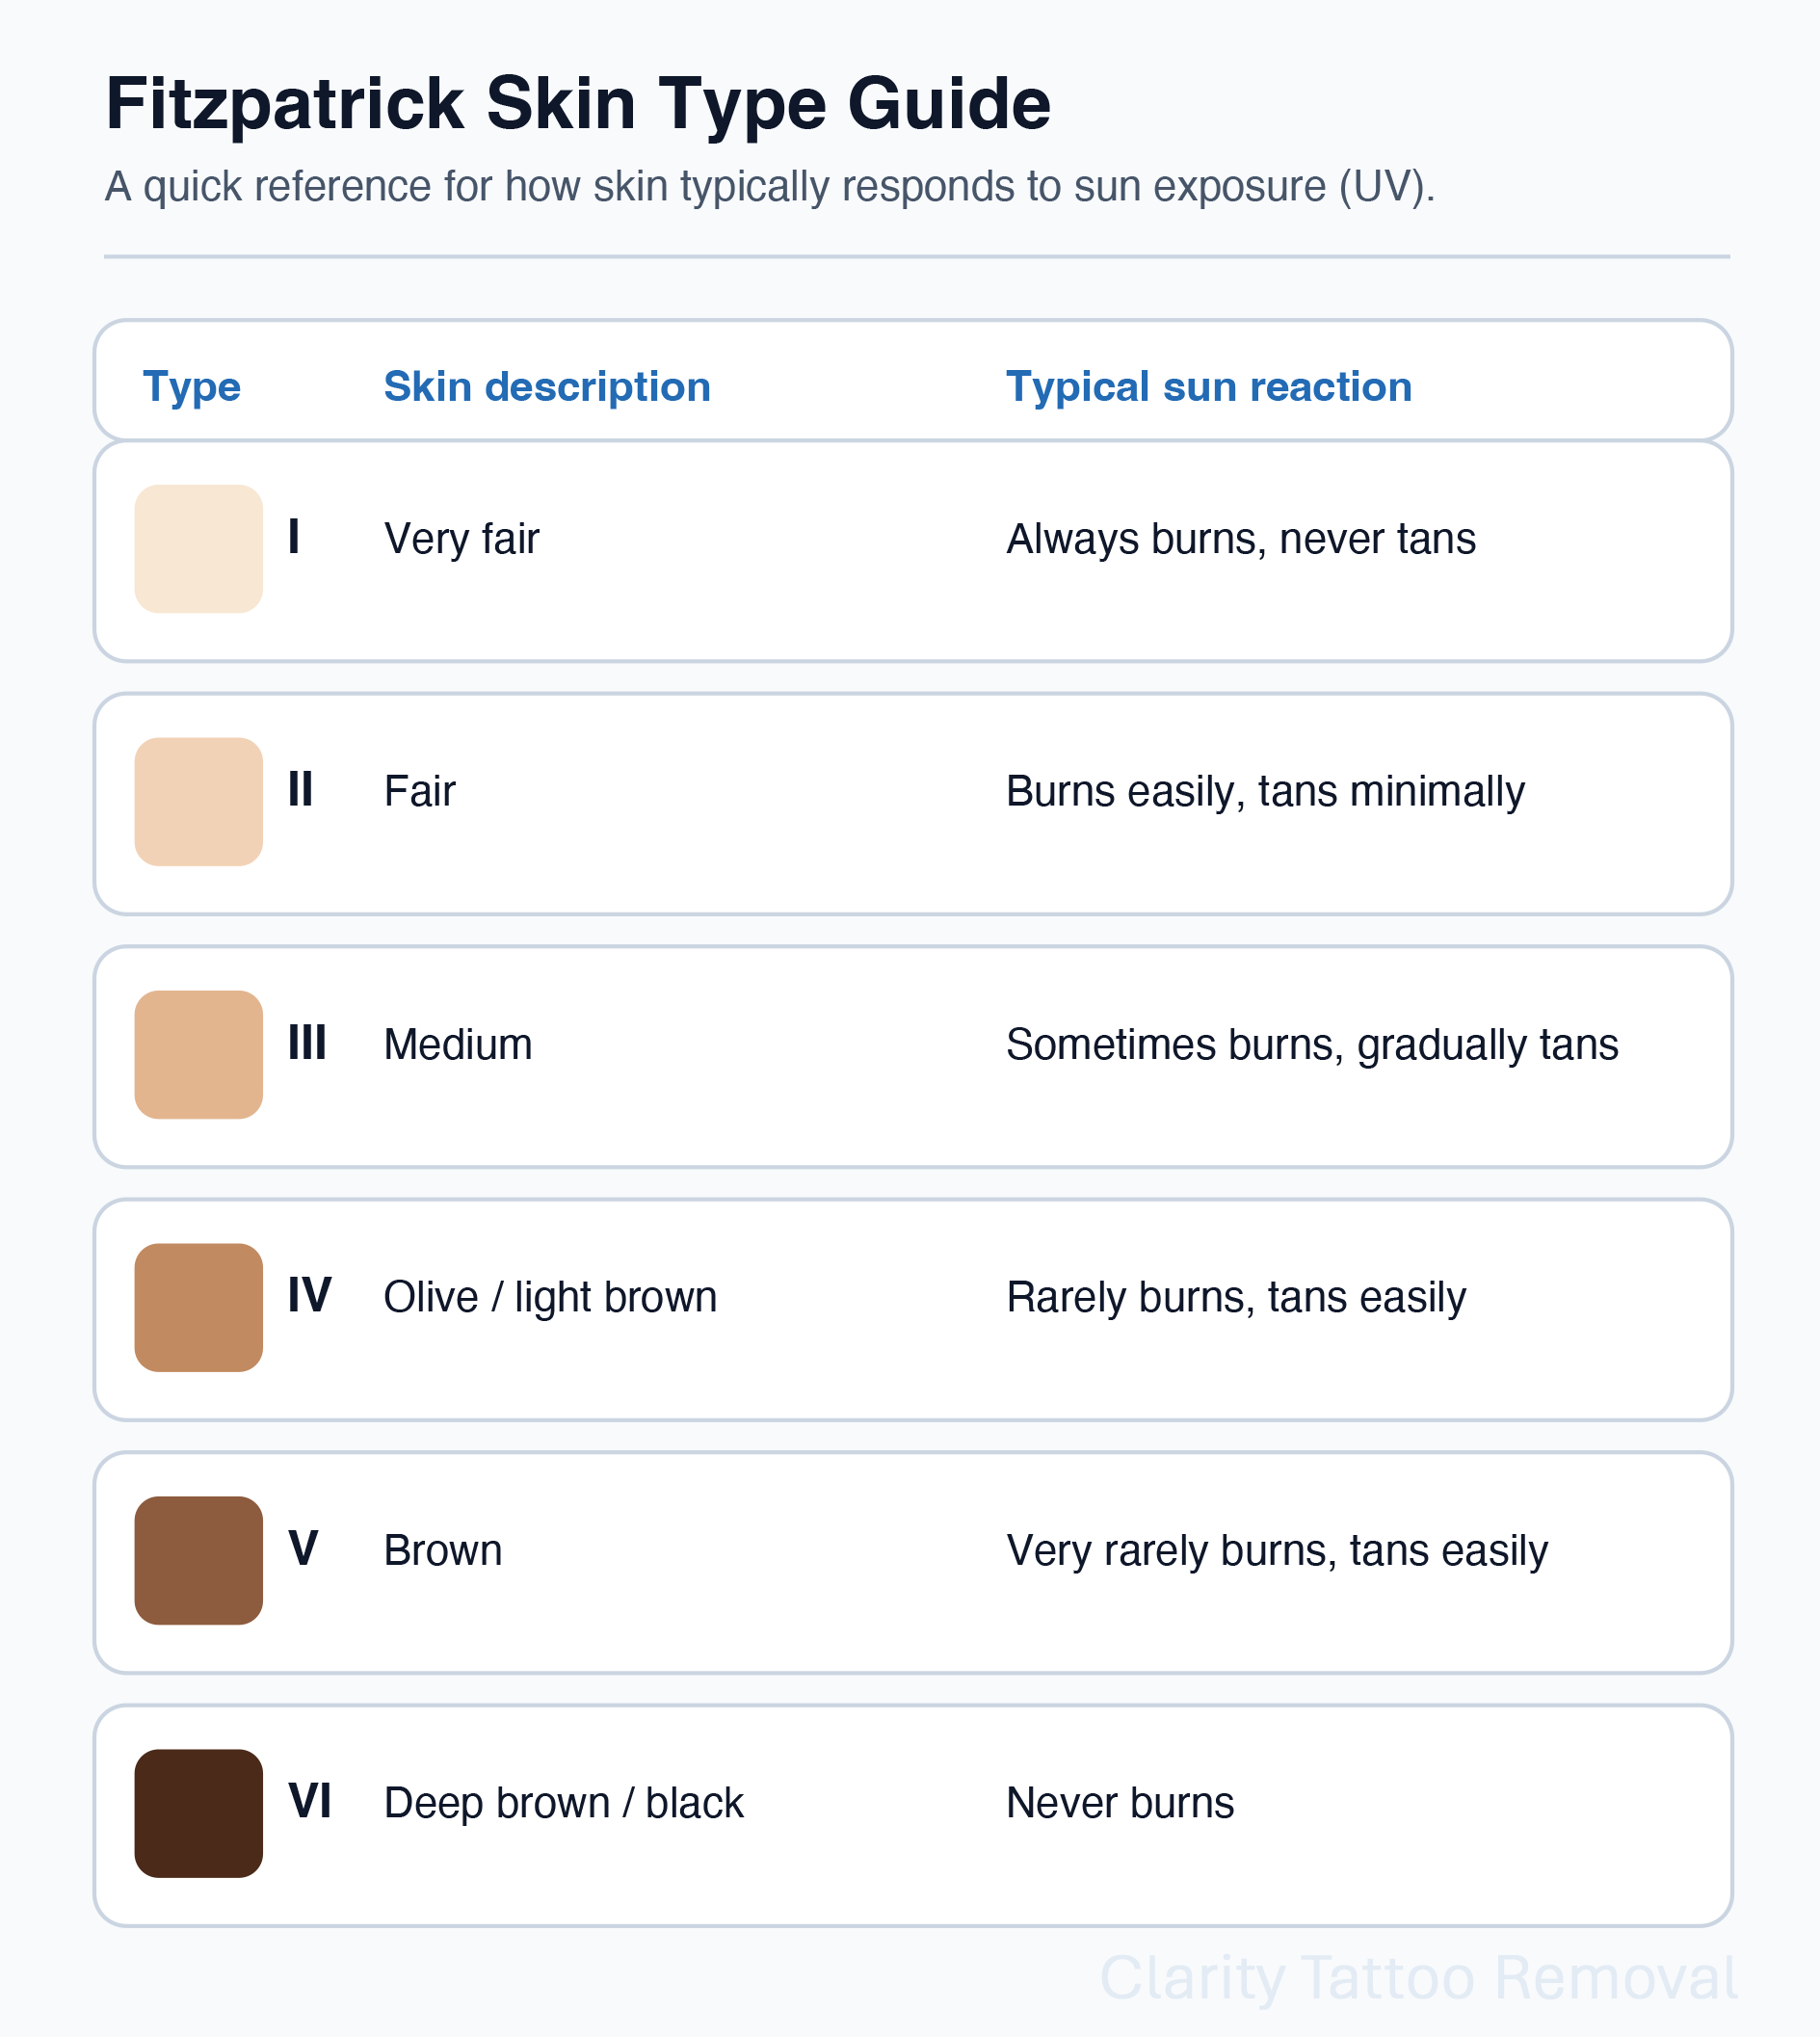Select the Type II fair skin swatch
The height and width of the screenshot is (2037, 1820).
pos(199,802)
